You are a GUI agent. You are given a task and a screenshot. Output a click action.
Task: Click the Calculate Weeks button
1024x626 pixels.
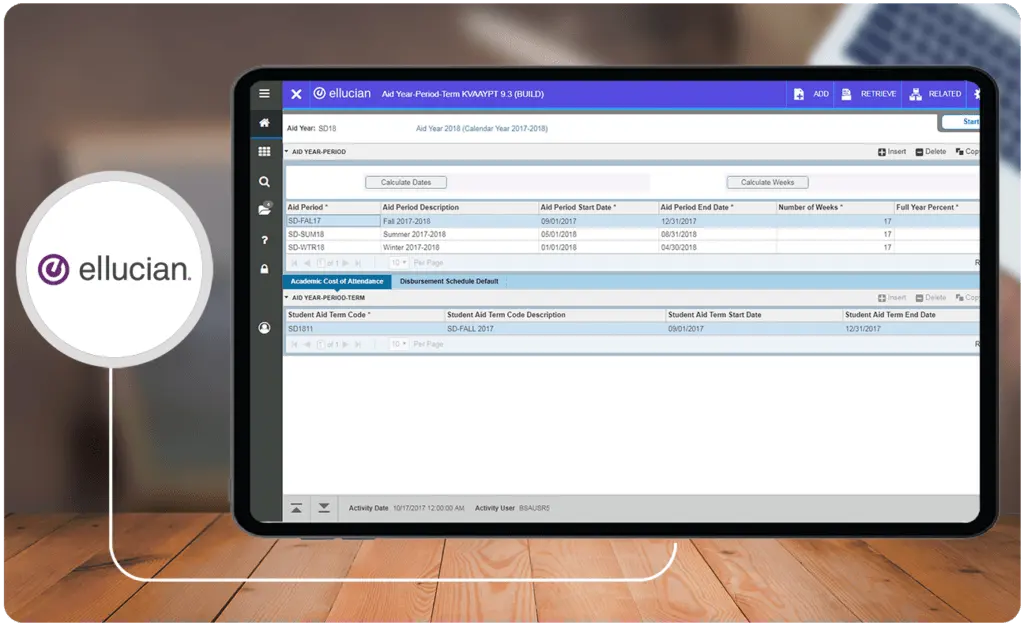point(767,182)
